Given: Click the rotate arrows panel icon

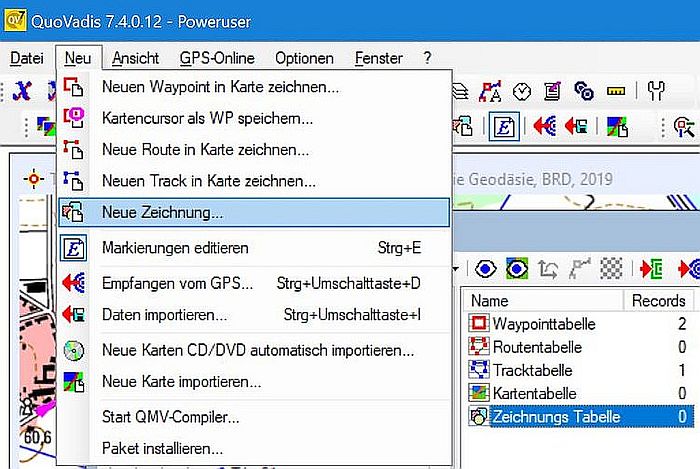Looking at the screenshot, I should click(x=548, y=269).
